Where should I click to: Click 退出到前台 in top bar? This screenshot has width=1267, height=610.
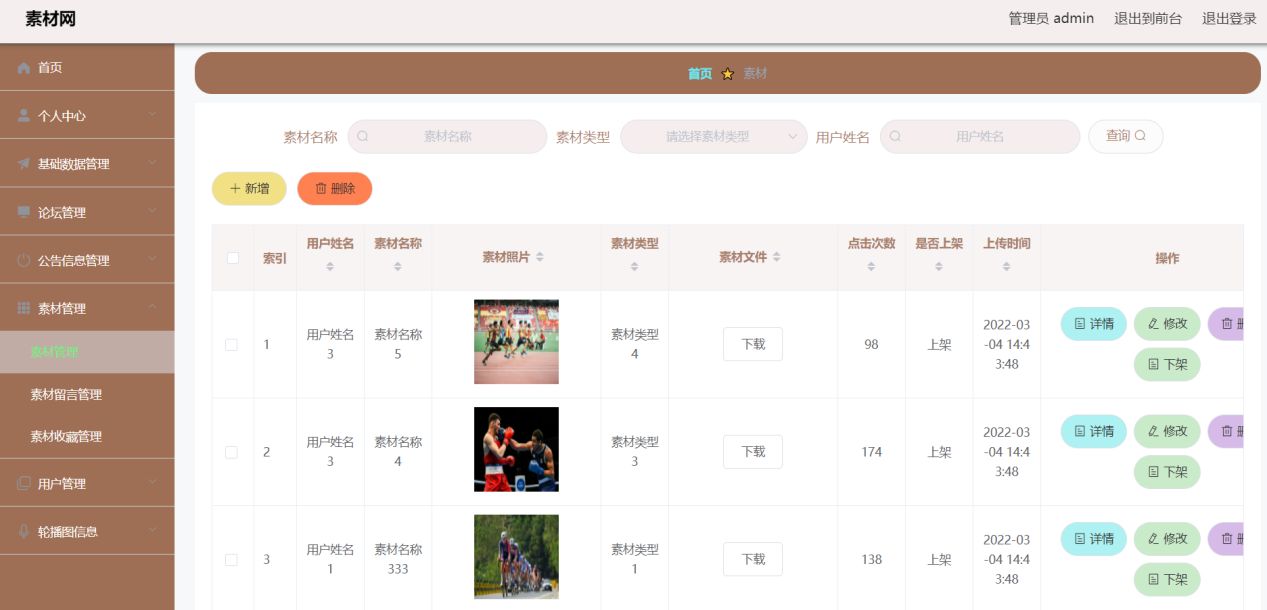(x=1148, y=18)
